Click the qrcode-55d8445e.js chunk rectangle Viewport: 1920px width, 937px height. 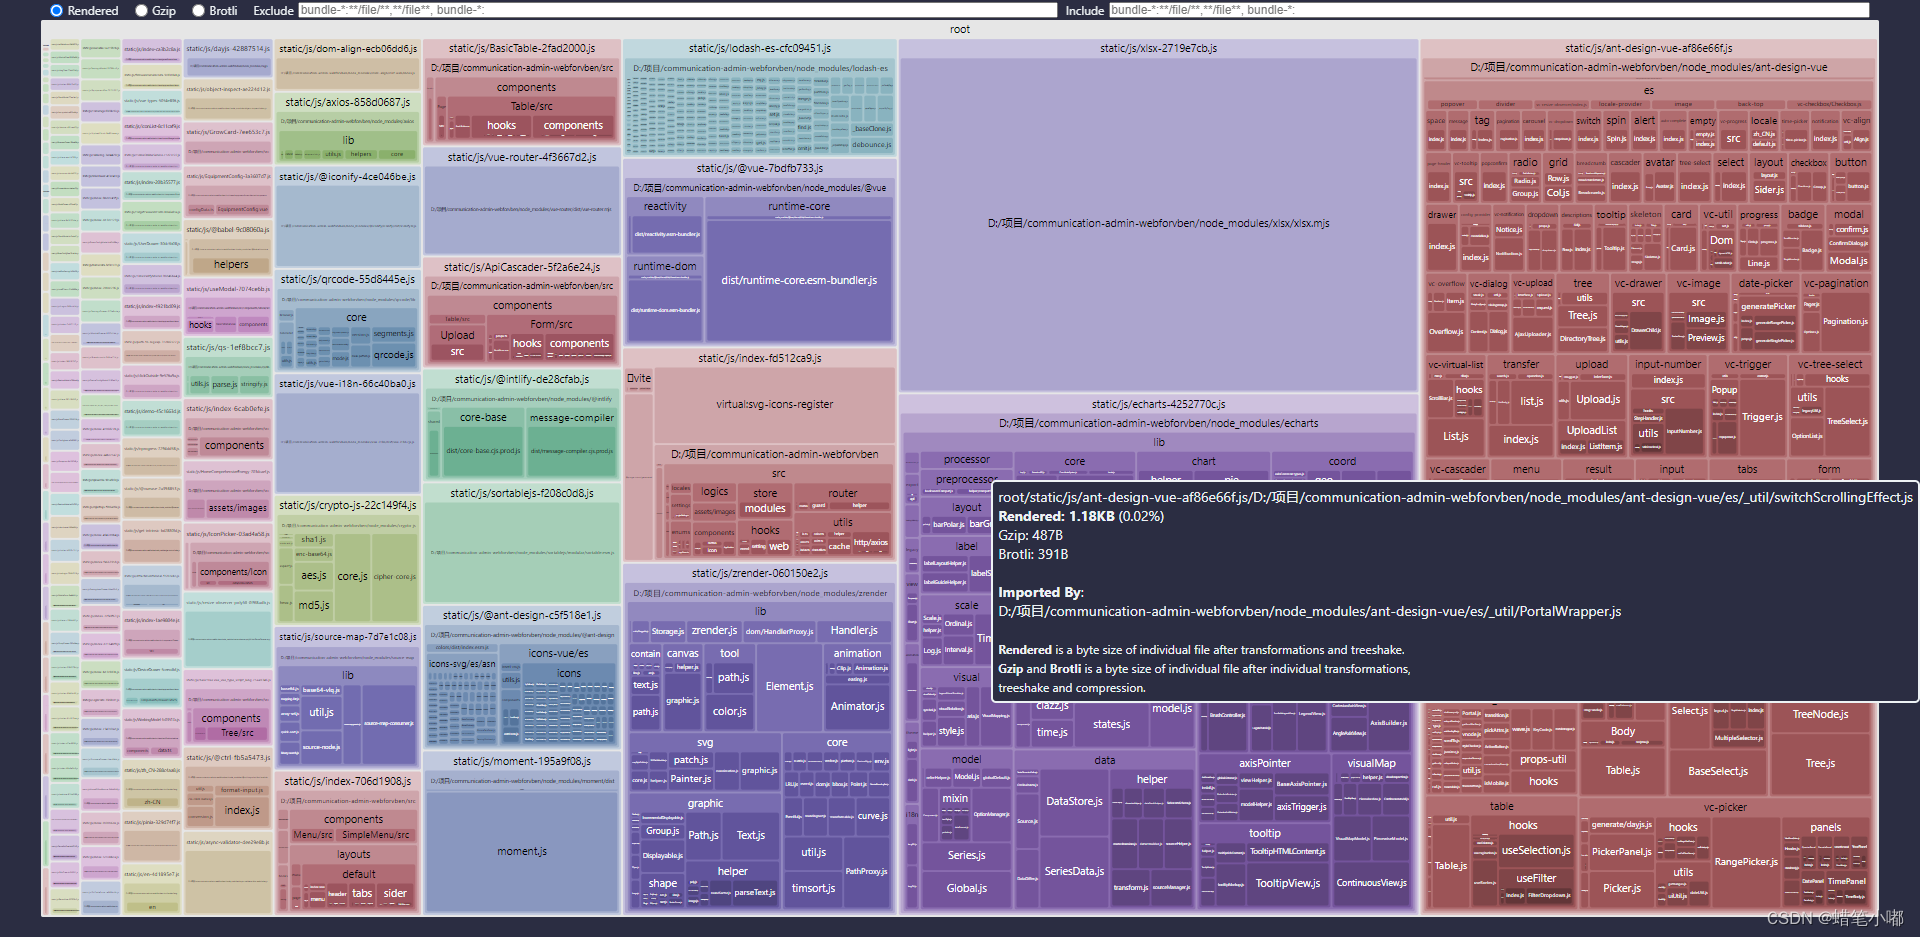(x=347, y=279)
